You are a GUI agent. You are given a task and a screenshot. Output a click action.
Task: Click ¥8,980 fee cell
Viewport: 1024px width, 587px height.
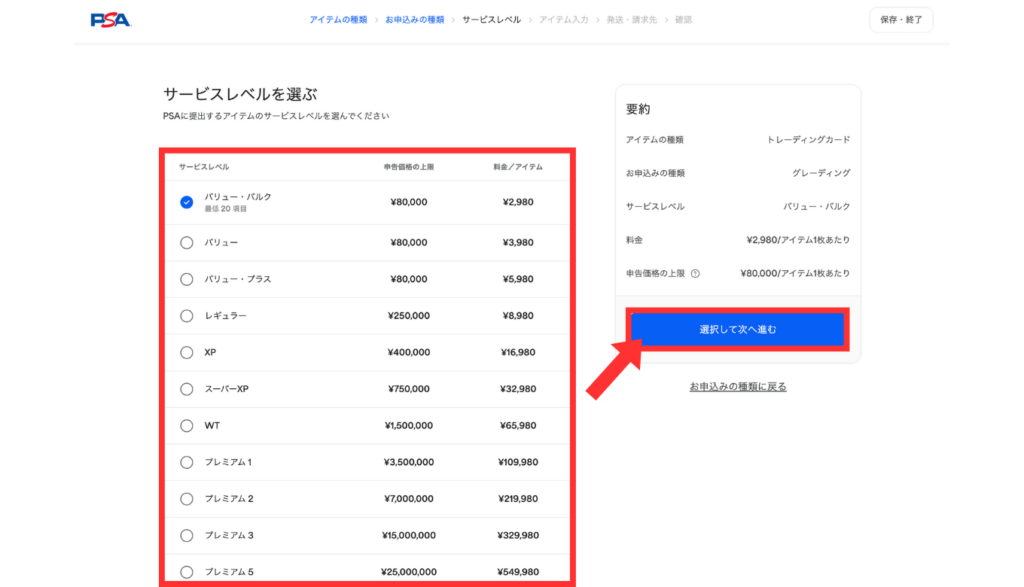(x=518, y=316)
